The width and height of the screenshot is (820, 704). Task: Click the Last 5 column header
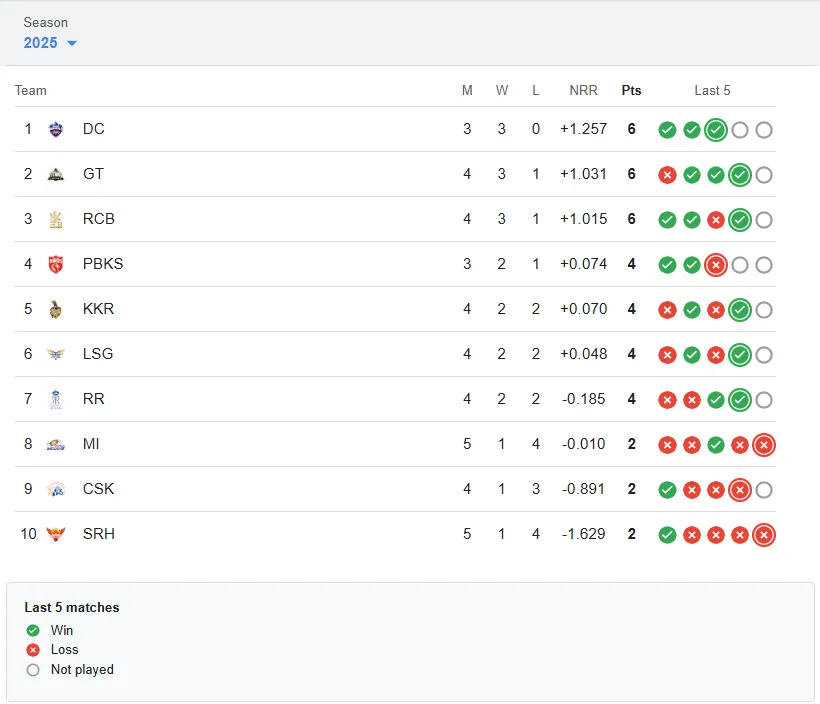tap(712, 90)
